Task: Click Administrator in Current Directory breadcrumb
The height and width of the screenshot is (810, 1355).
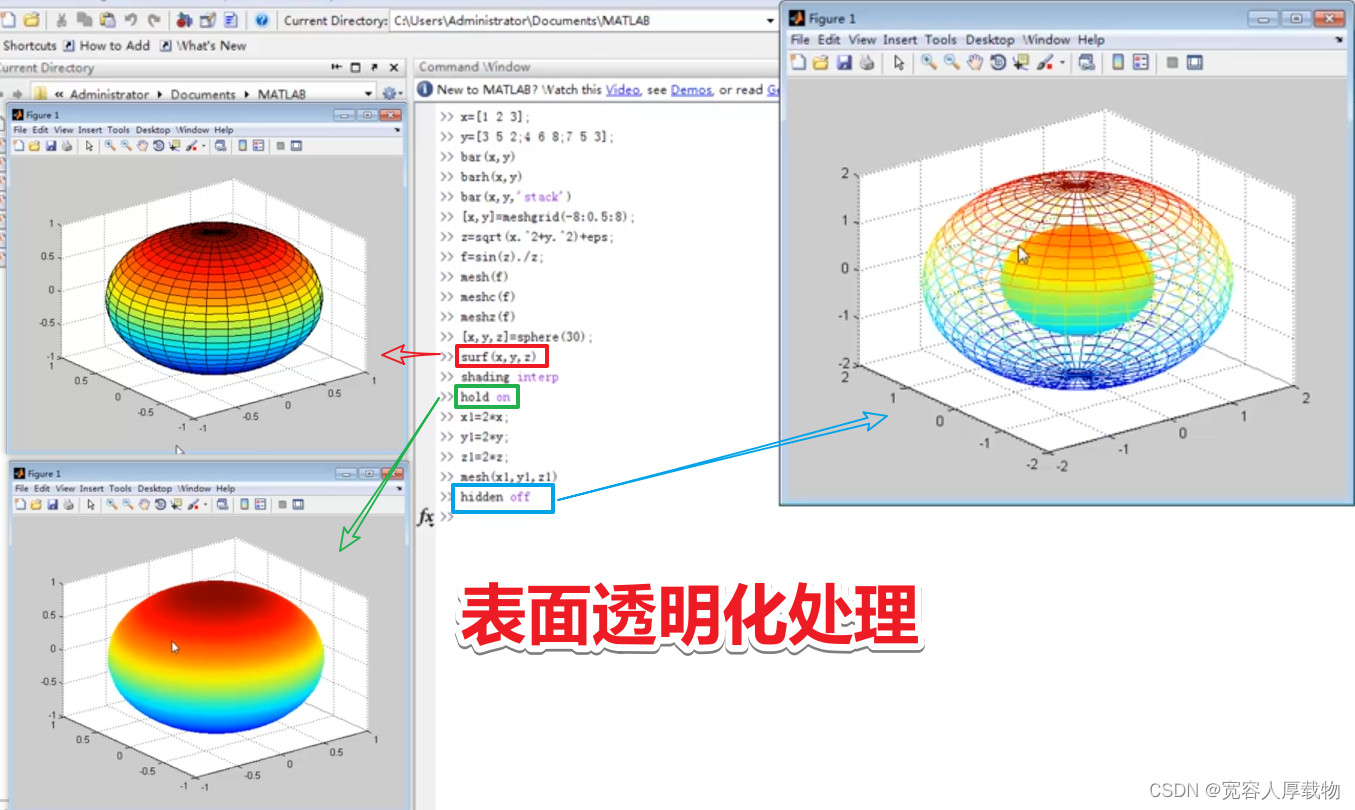Action: (x=109, y=94)
